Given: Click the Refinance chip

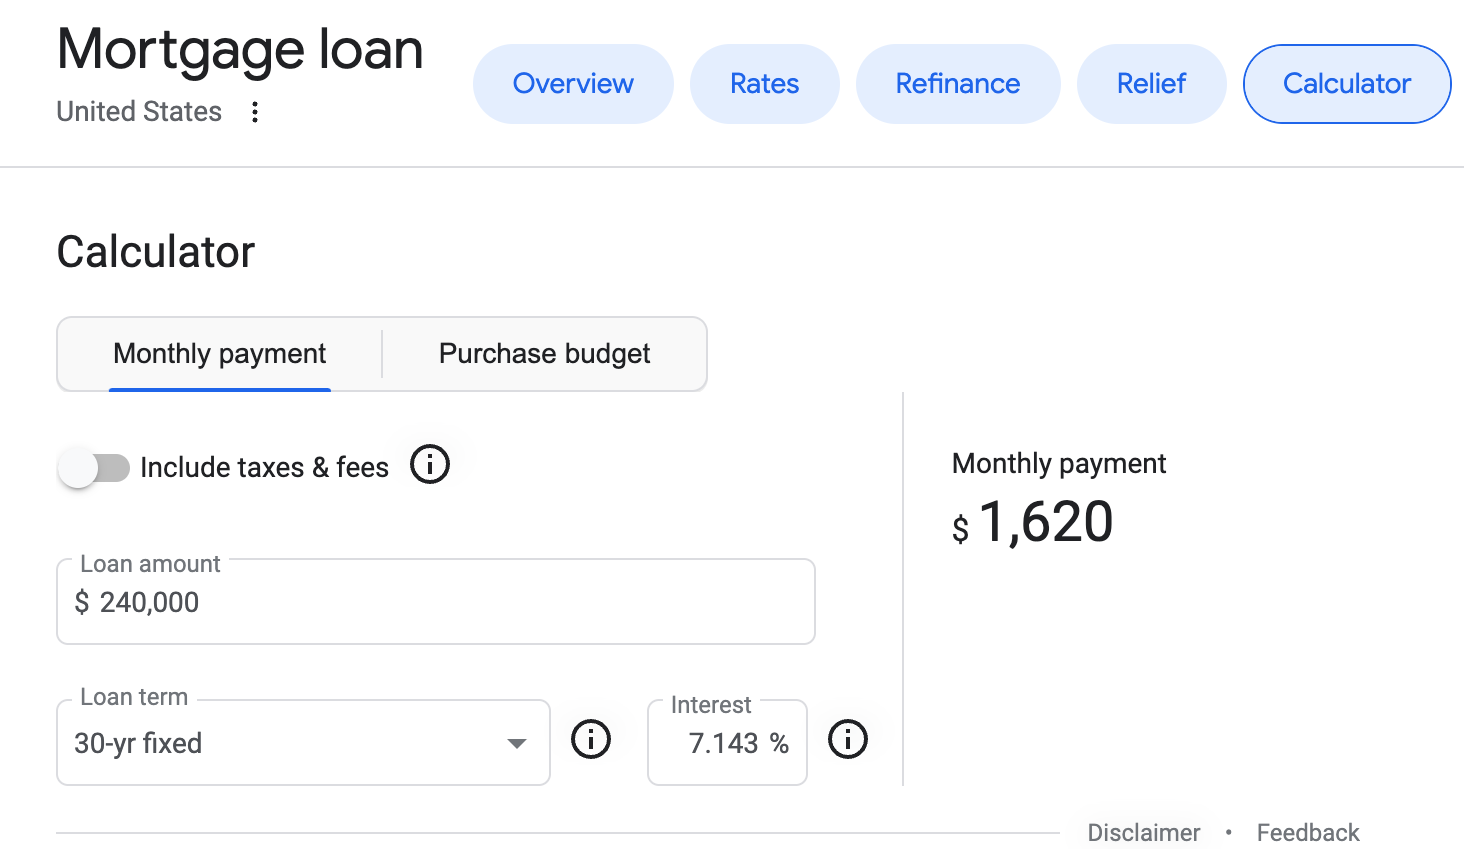Looking at the screenshot, I should pos(957,84).
